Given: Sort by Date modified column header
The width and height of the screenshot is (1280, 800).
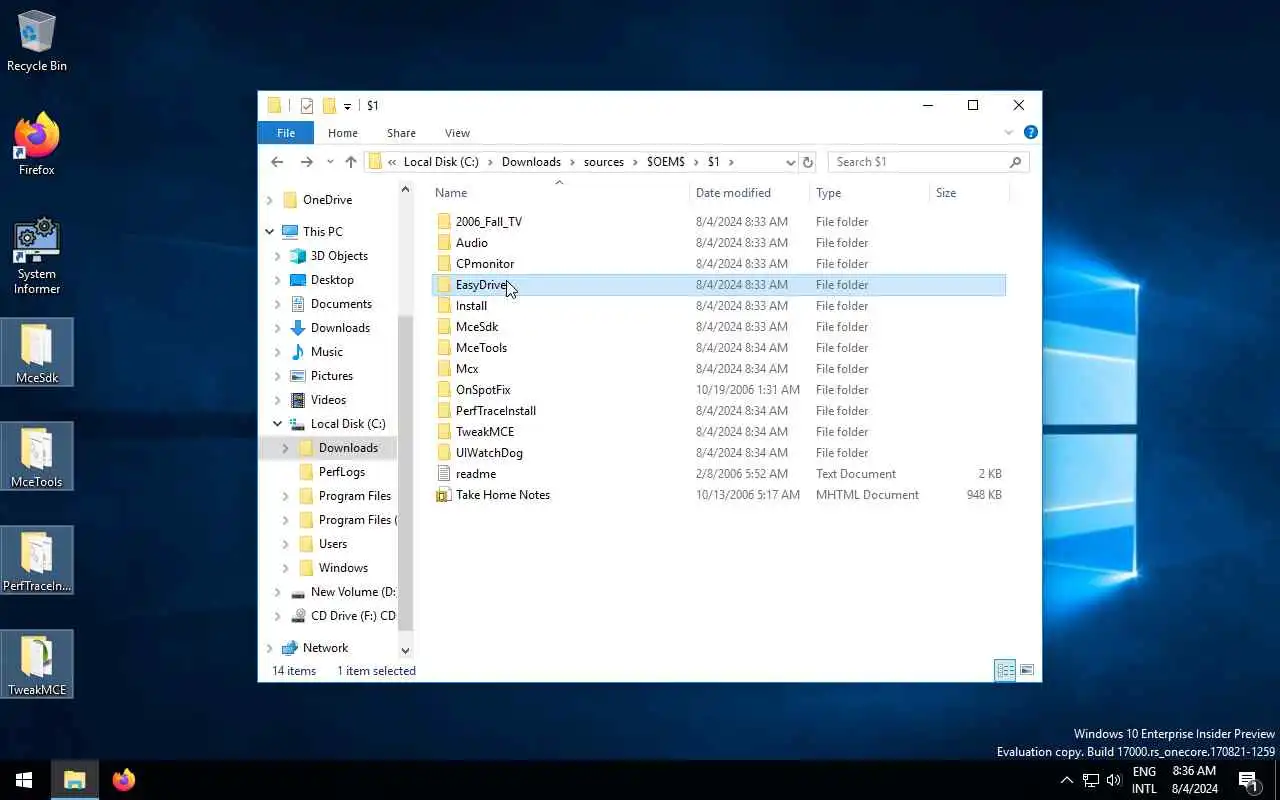Looking at the screenshot, I should [x=750, y=193].
